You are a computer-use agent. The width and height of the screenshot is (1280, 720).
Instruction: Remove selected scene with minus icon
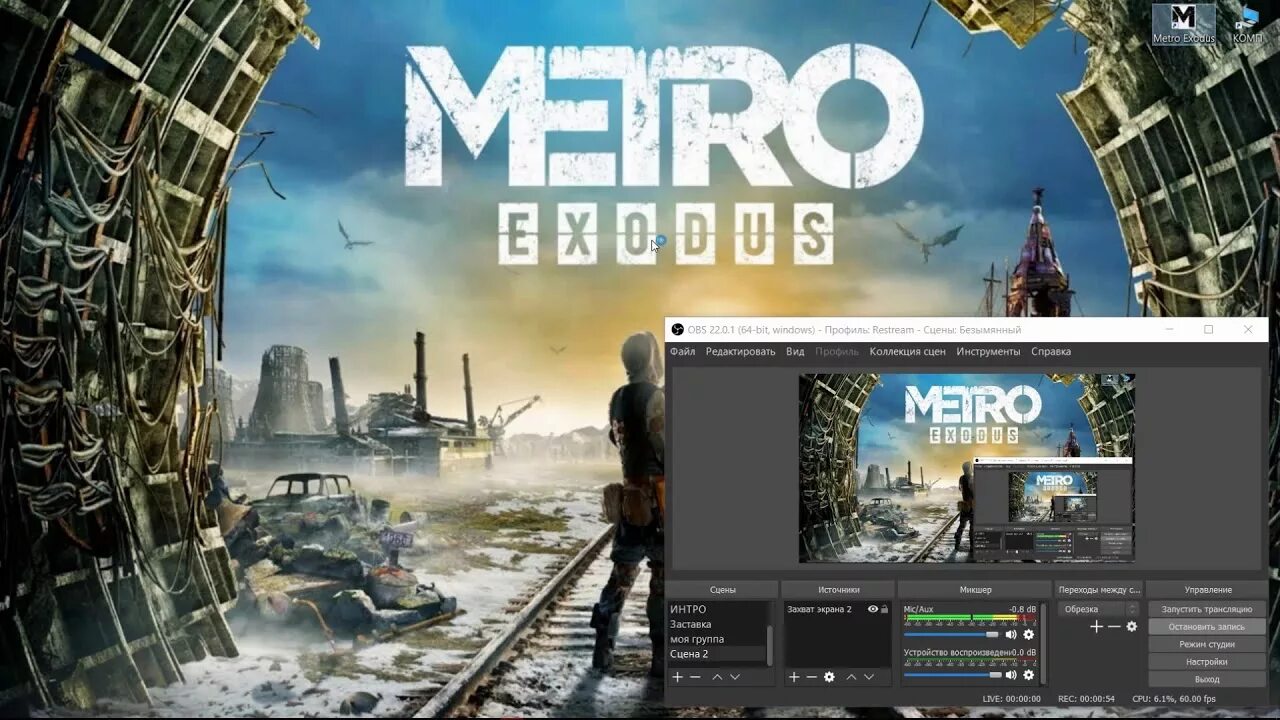[x=695, y=677]
